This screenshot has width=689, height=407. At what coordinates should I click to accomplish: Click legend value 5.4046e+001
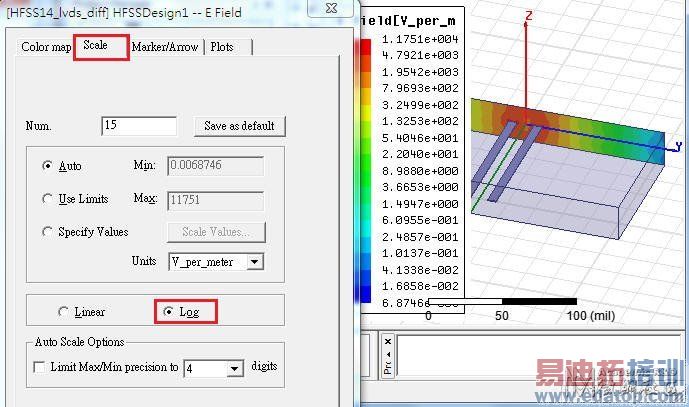click(420, 138)
